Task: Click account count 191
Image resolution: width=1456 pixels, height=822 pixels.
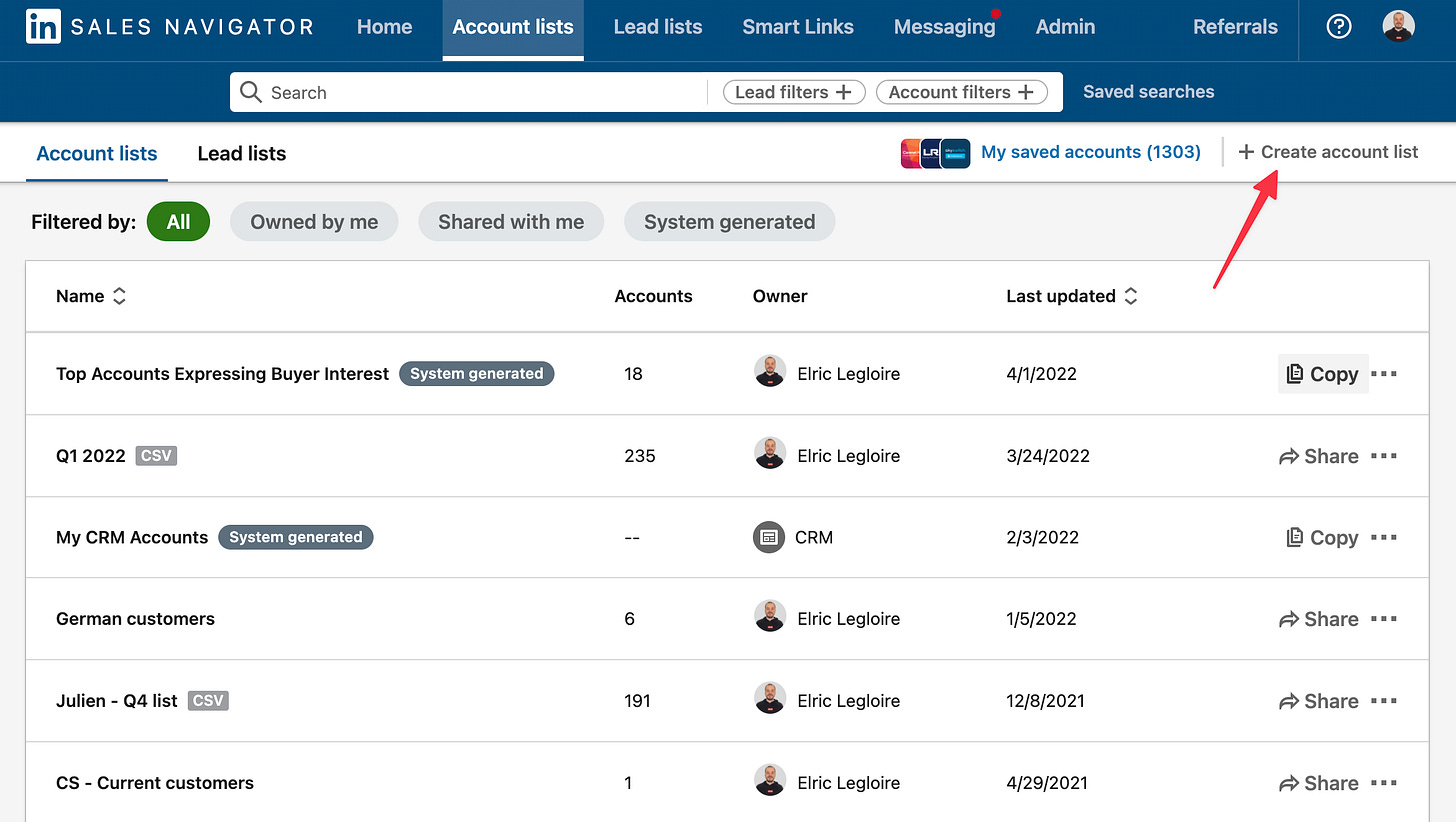Action: [637, 701]
